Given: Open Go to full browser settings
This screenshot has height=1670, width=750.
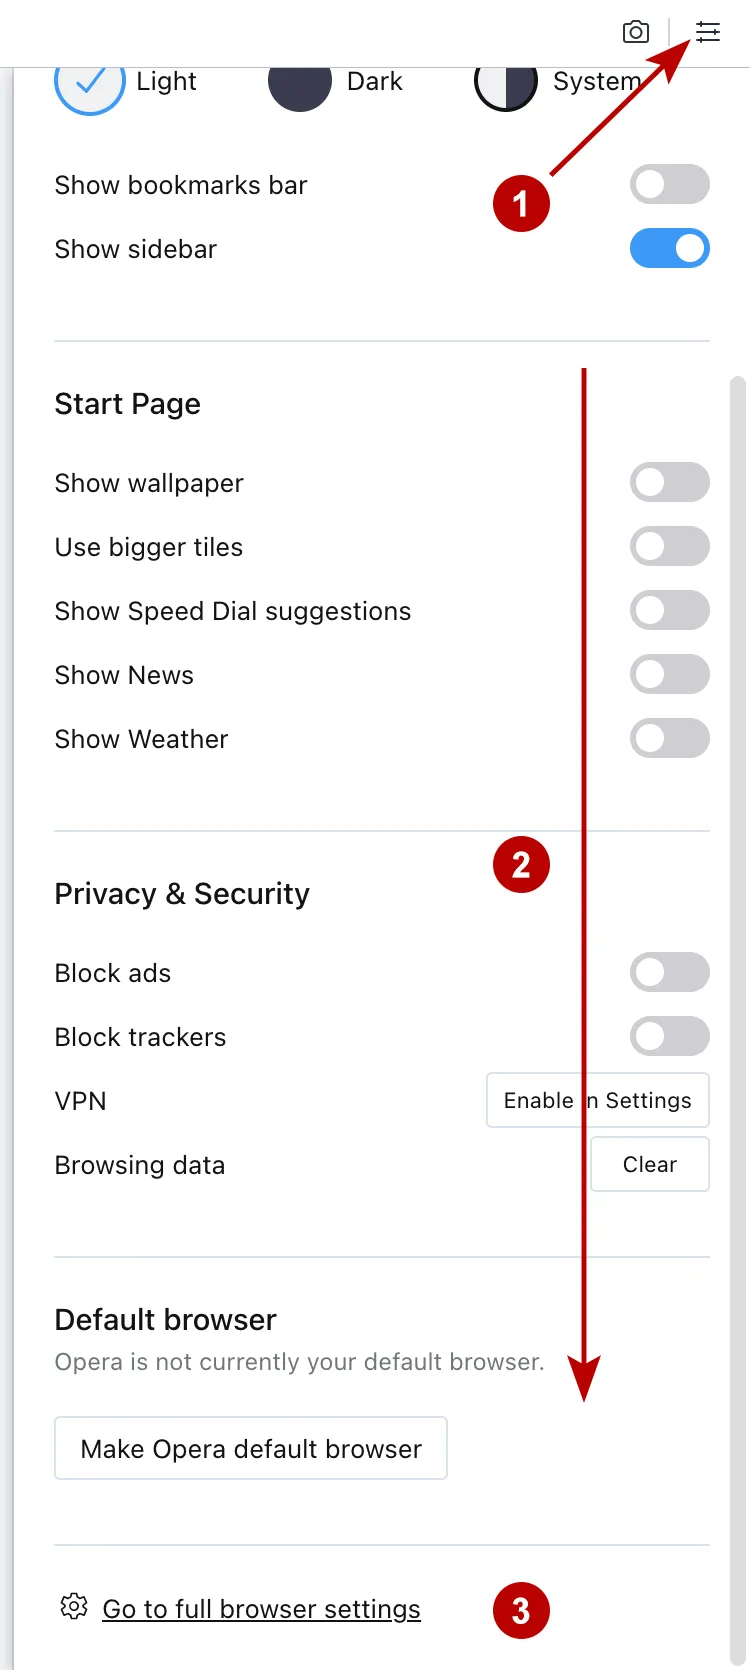Looking at the screenshot, I should (x=261, y=1608).
